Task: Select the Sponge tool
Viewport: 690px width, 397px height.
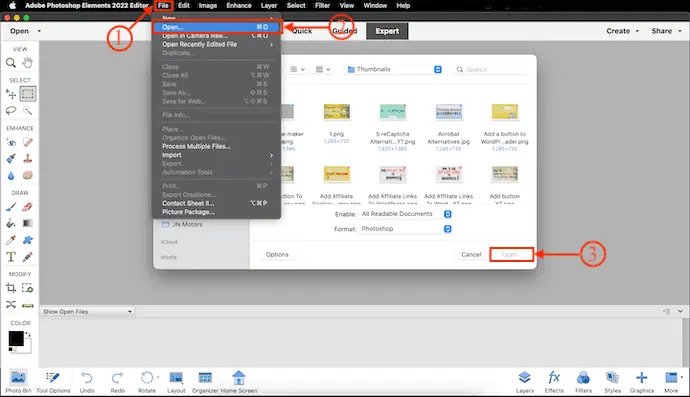Action: pos(28,175)
